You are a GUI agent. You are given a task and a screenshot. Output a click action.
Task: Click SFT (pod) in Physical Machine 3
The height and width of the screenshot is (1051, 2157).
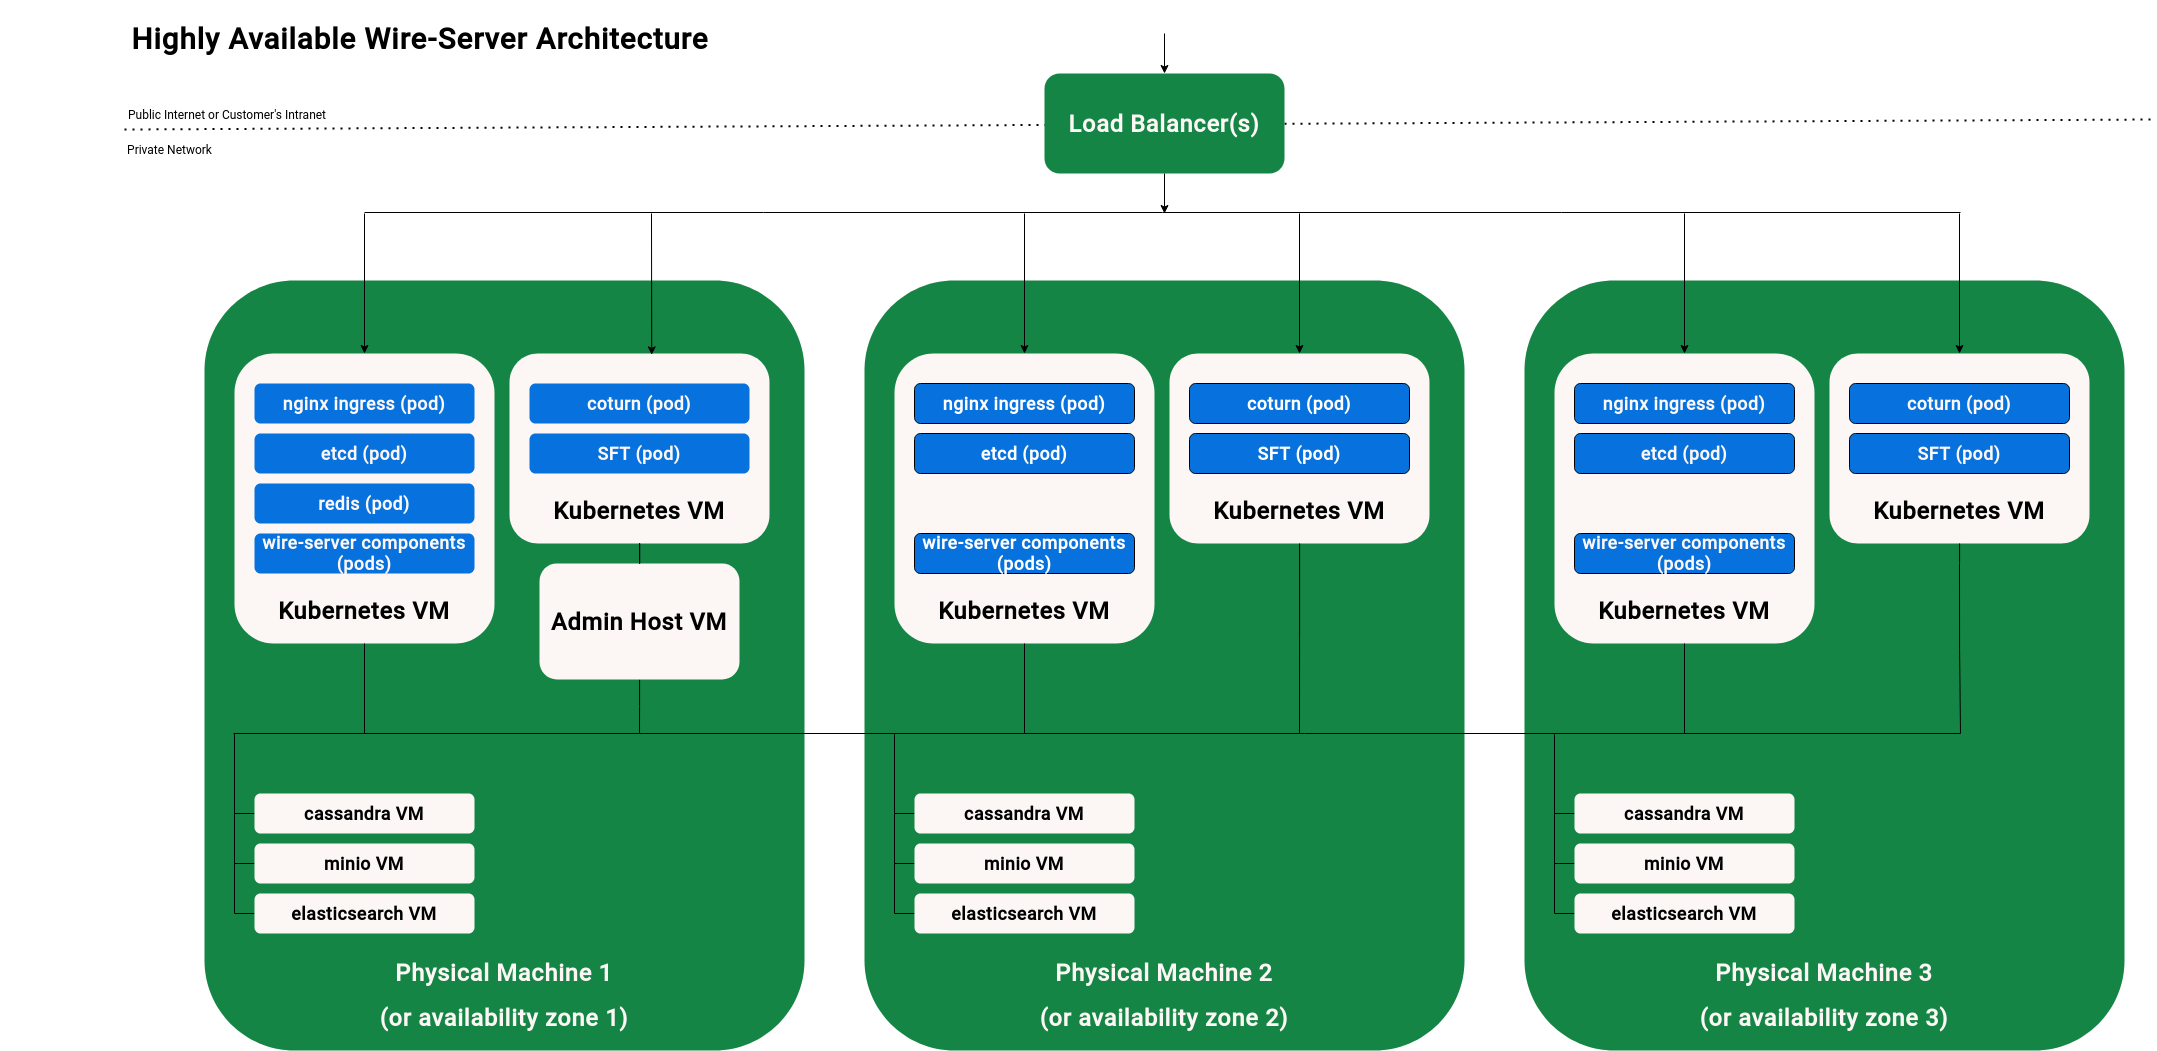[x=1959, y=453]
